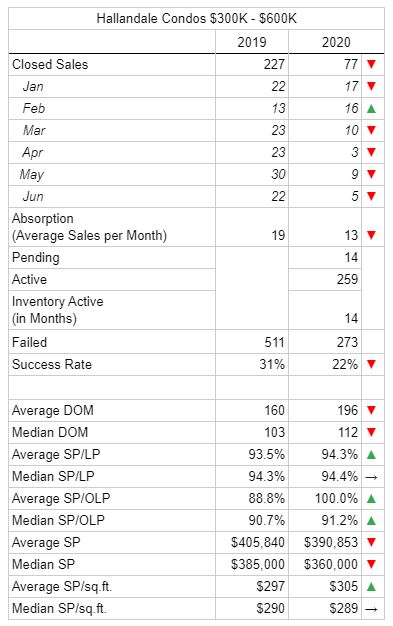Click the red down arrow beside Closed Sales

[x=371, y=64]
